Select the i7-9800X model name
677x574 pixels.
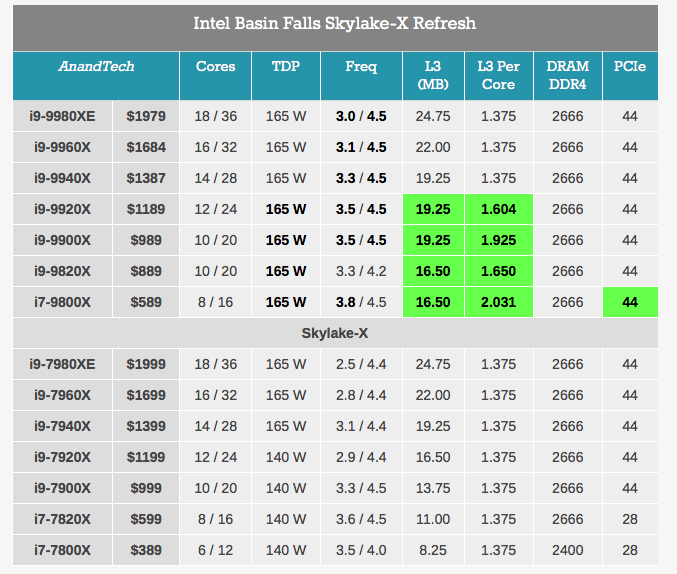62,302
